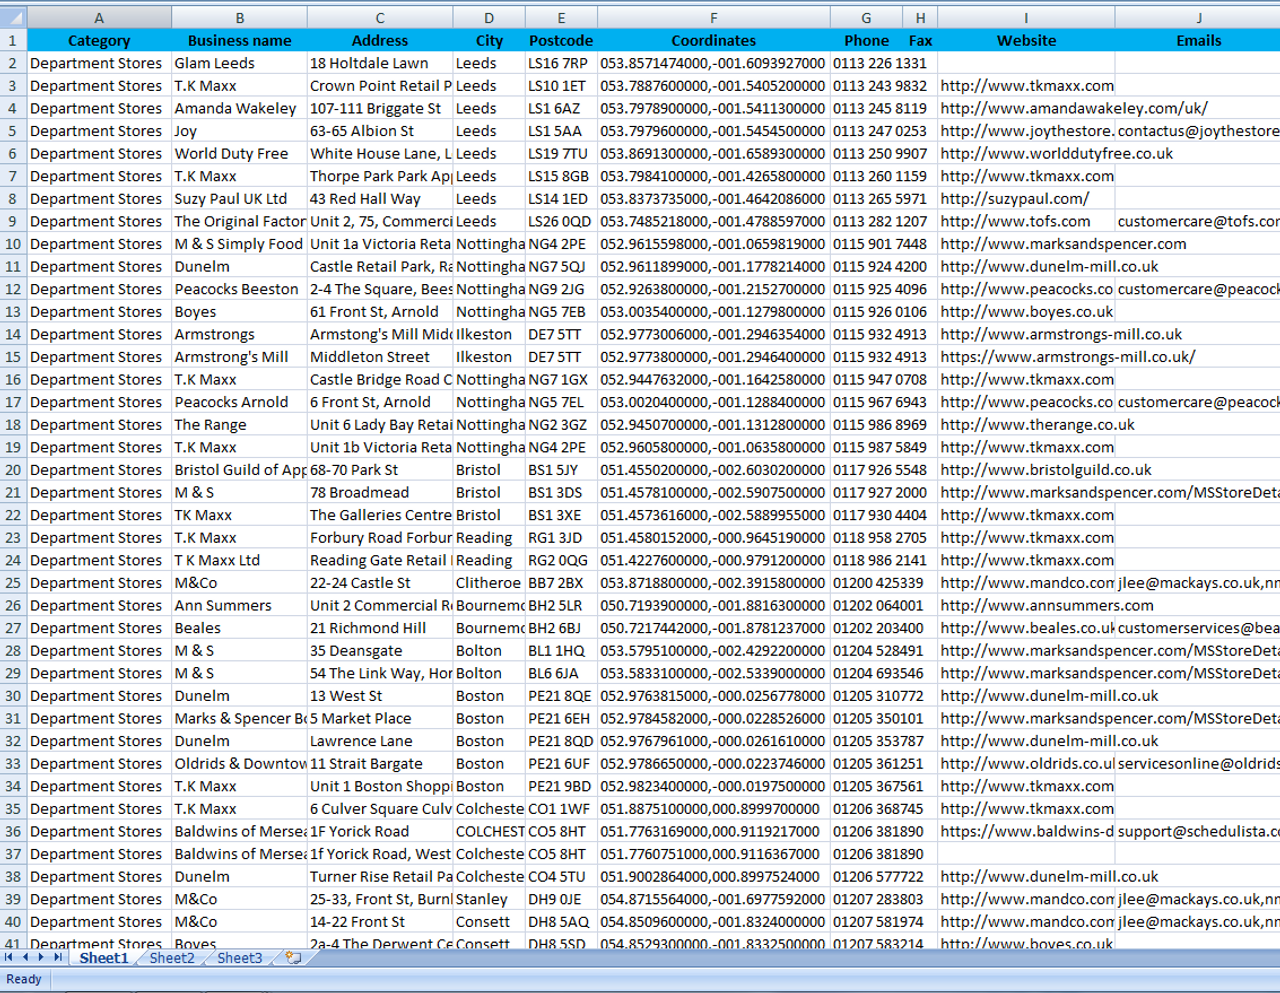The height and width of the screenshot is (993, 1280).
Task: Select column E header
Action: pyautogui.click(x=561, y=18)
